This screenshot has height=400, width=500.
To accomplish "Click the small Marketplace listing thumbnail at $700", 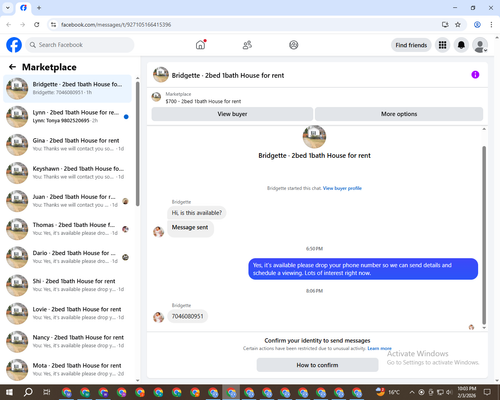I will pyautogui.click(x=156, y=97).
